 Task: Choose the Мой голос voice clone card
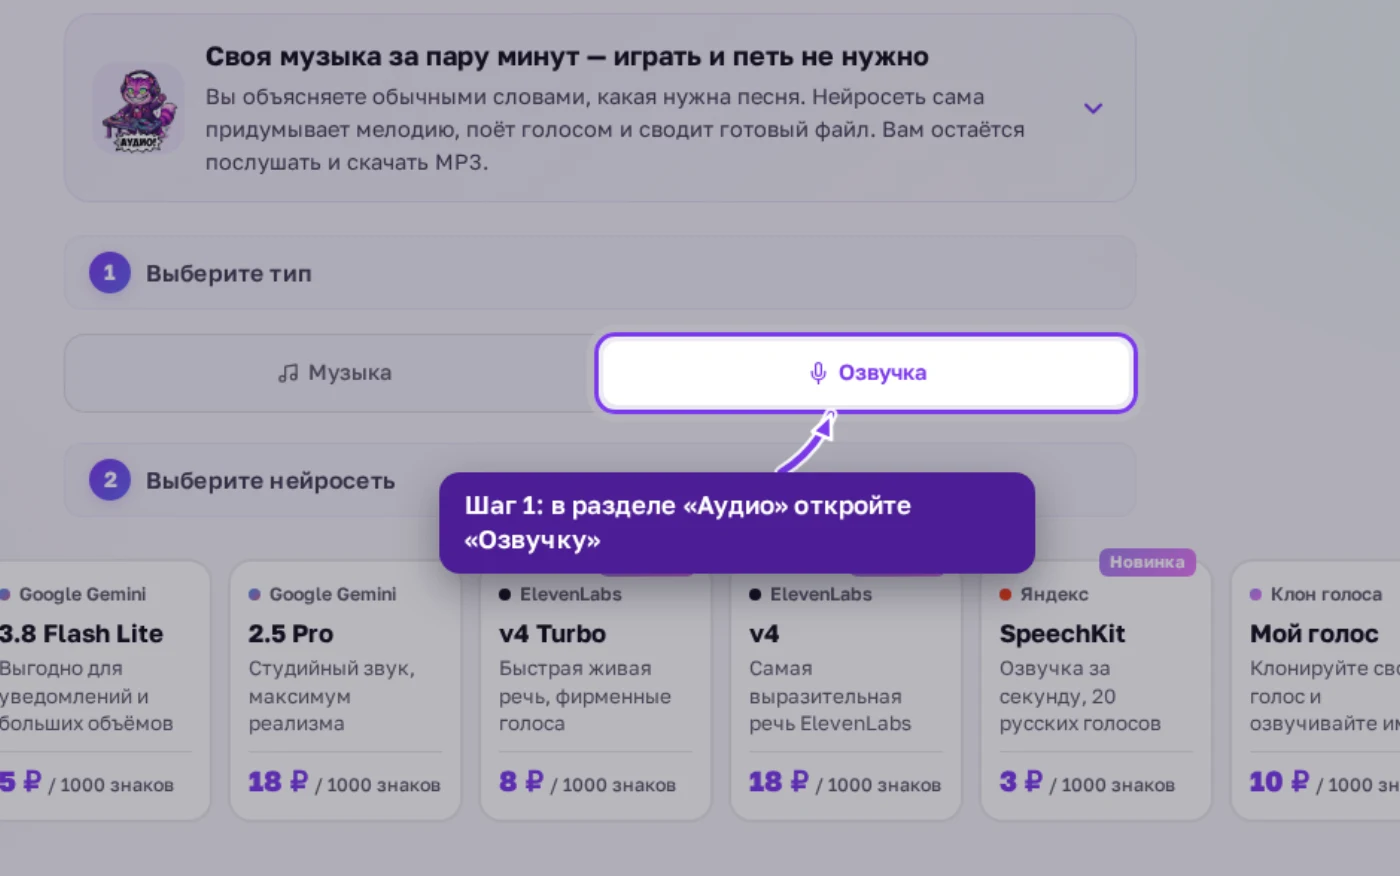[1315, 690]
